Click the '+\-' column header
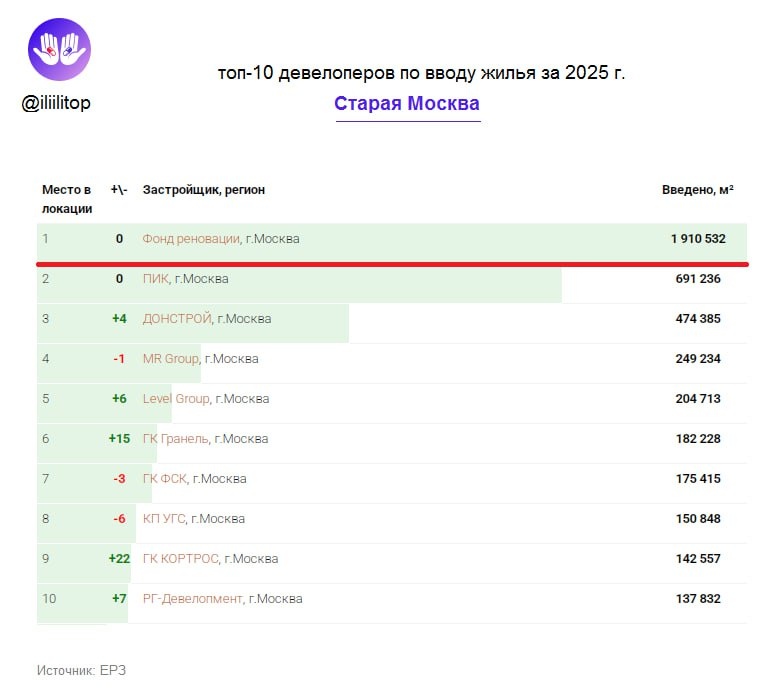The width and height of the screenshot is (776, 697). coord(119,190)
